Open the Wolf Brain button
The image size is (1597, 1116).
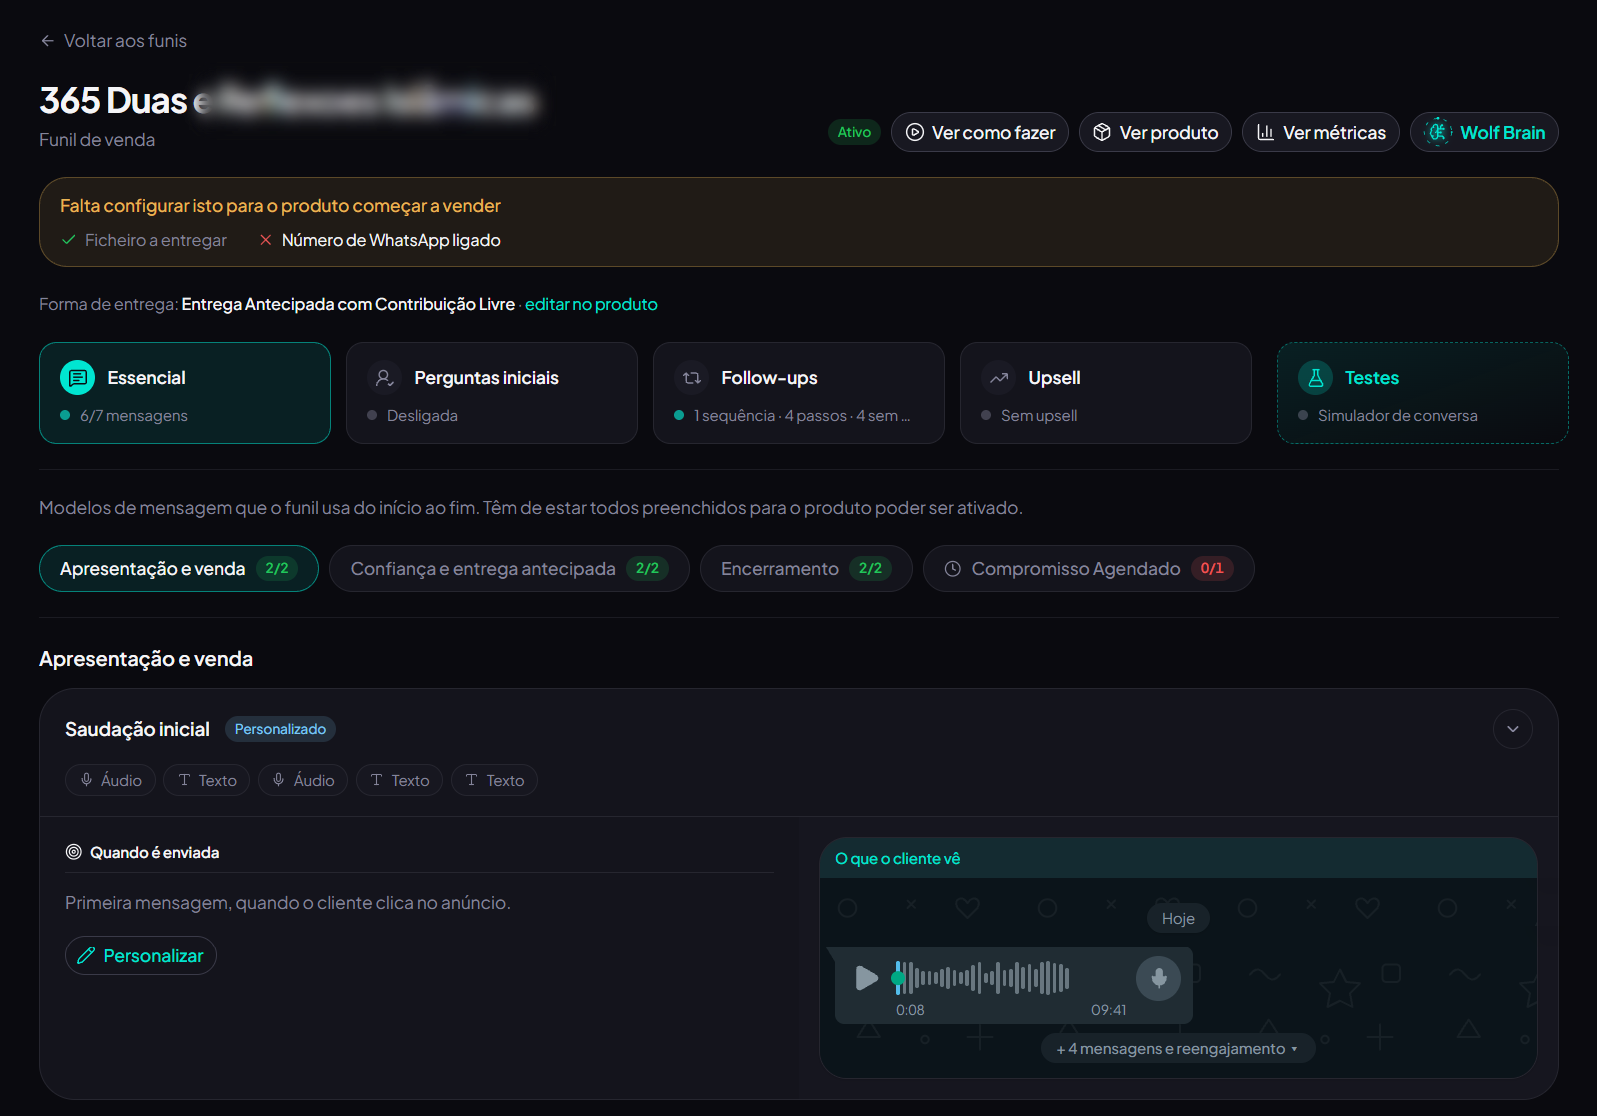(1484, 132)
